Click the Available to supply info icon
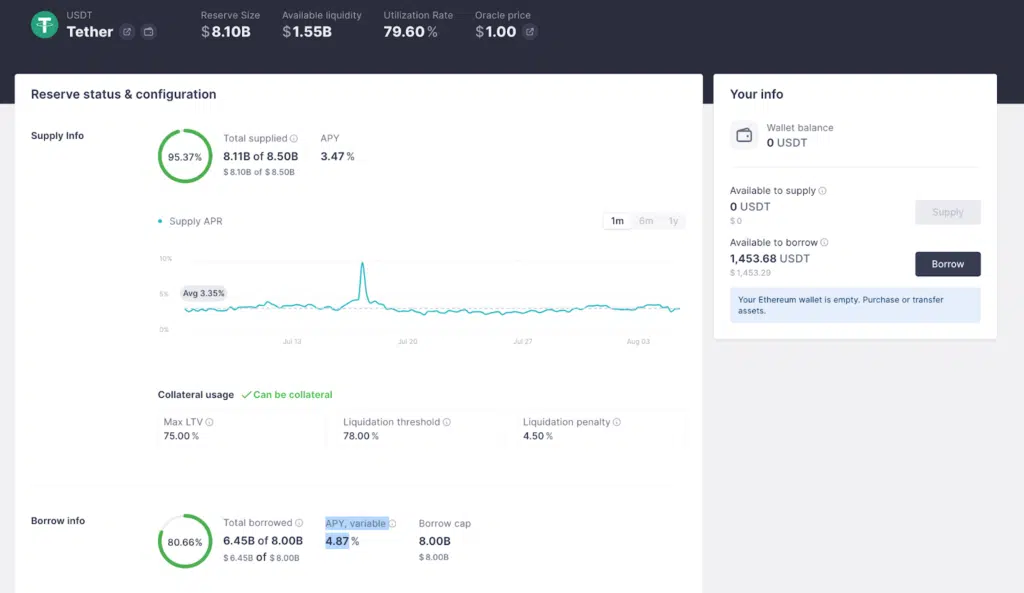The height and width of the screenshot is (593, 1024). pyautogui.click(x=821, y=190)
